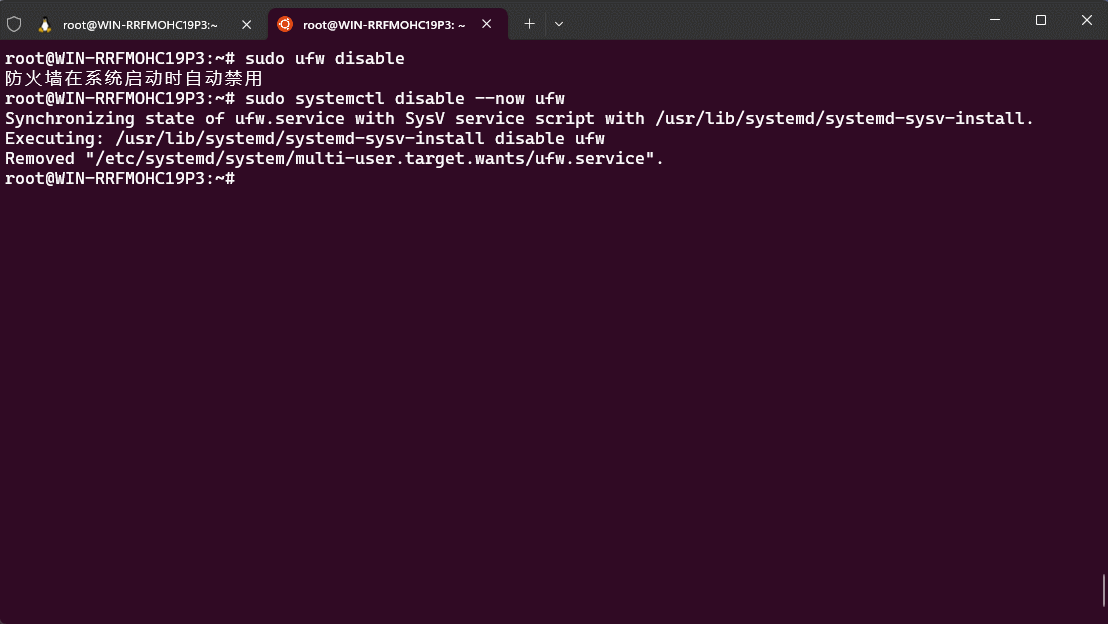Select the active Ubuntu root@WIN-RRFMOHC19P3 tab
The height and width of the screenshot is (624, 1108).
pos(384,24)
